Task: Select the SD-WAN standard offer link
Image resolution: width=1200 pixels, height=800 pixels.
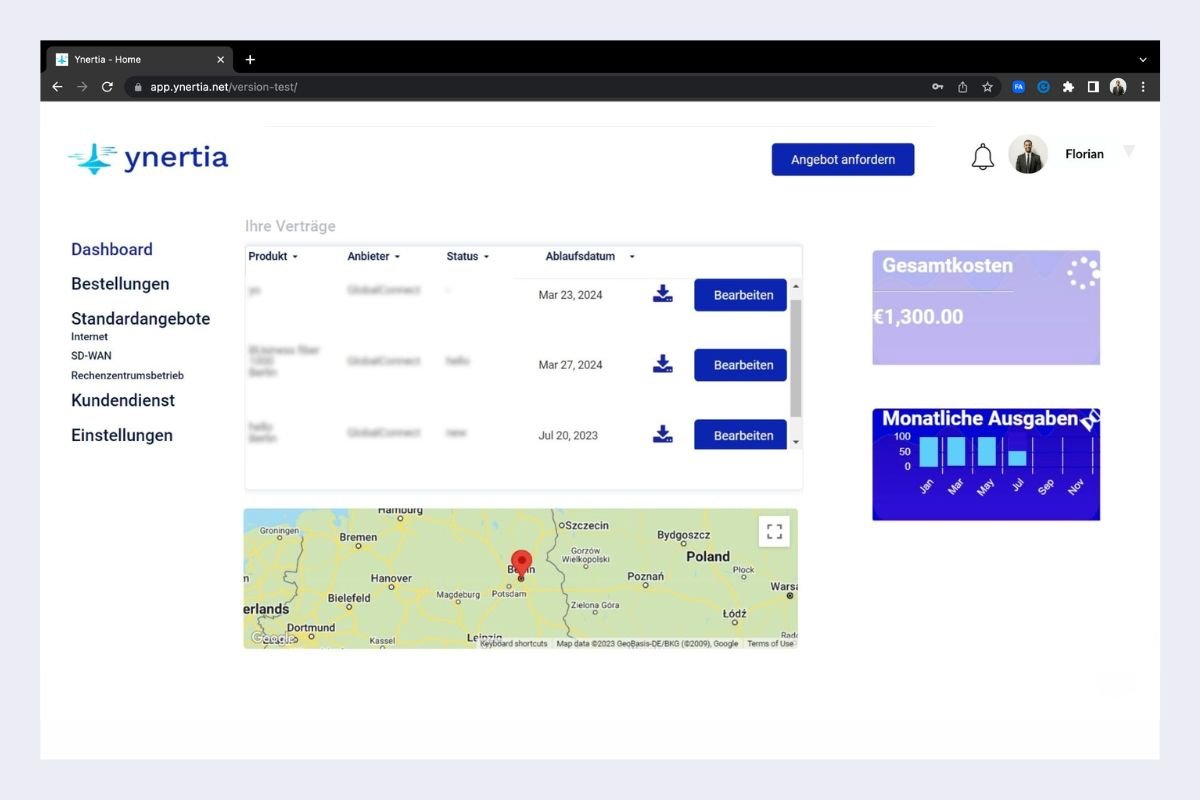Action: click(x=91, y=356)
